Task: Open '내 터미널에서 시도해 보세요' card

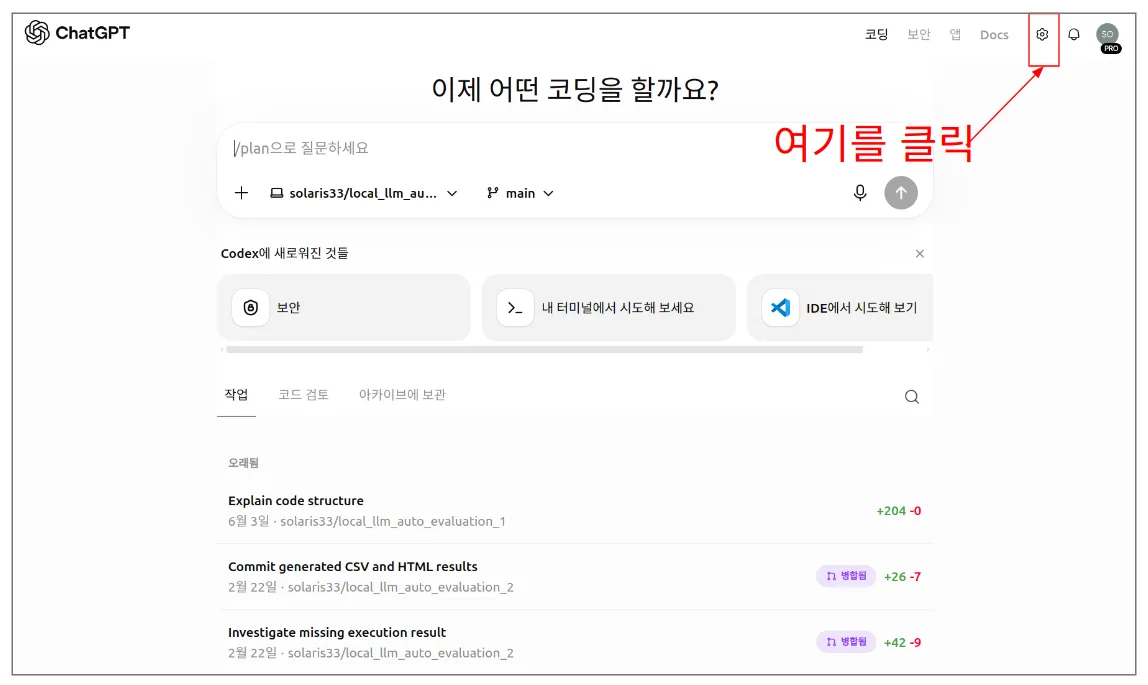Action: (609, 307)
